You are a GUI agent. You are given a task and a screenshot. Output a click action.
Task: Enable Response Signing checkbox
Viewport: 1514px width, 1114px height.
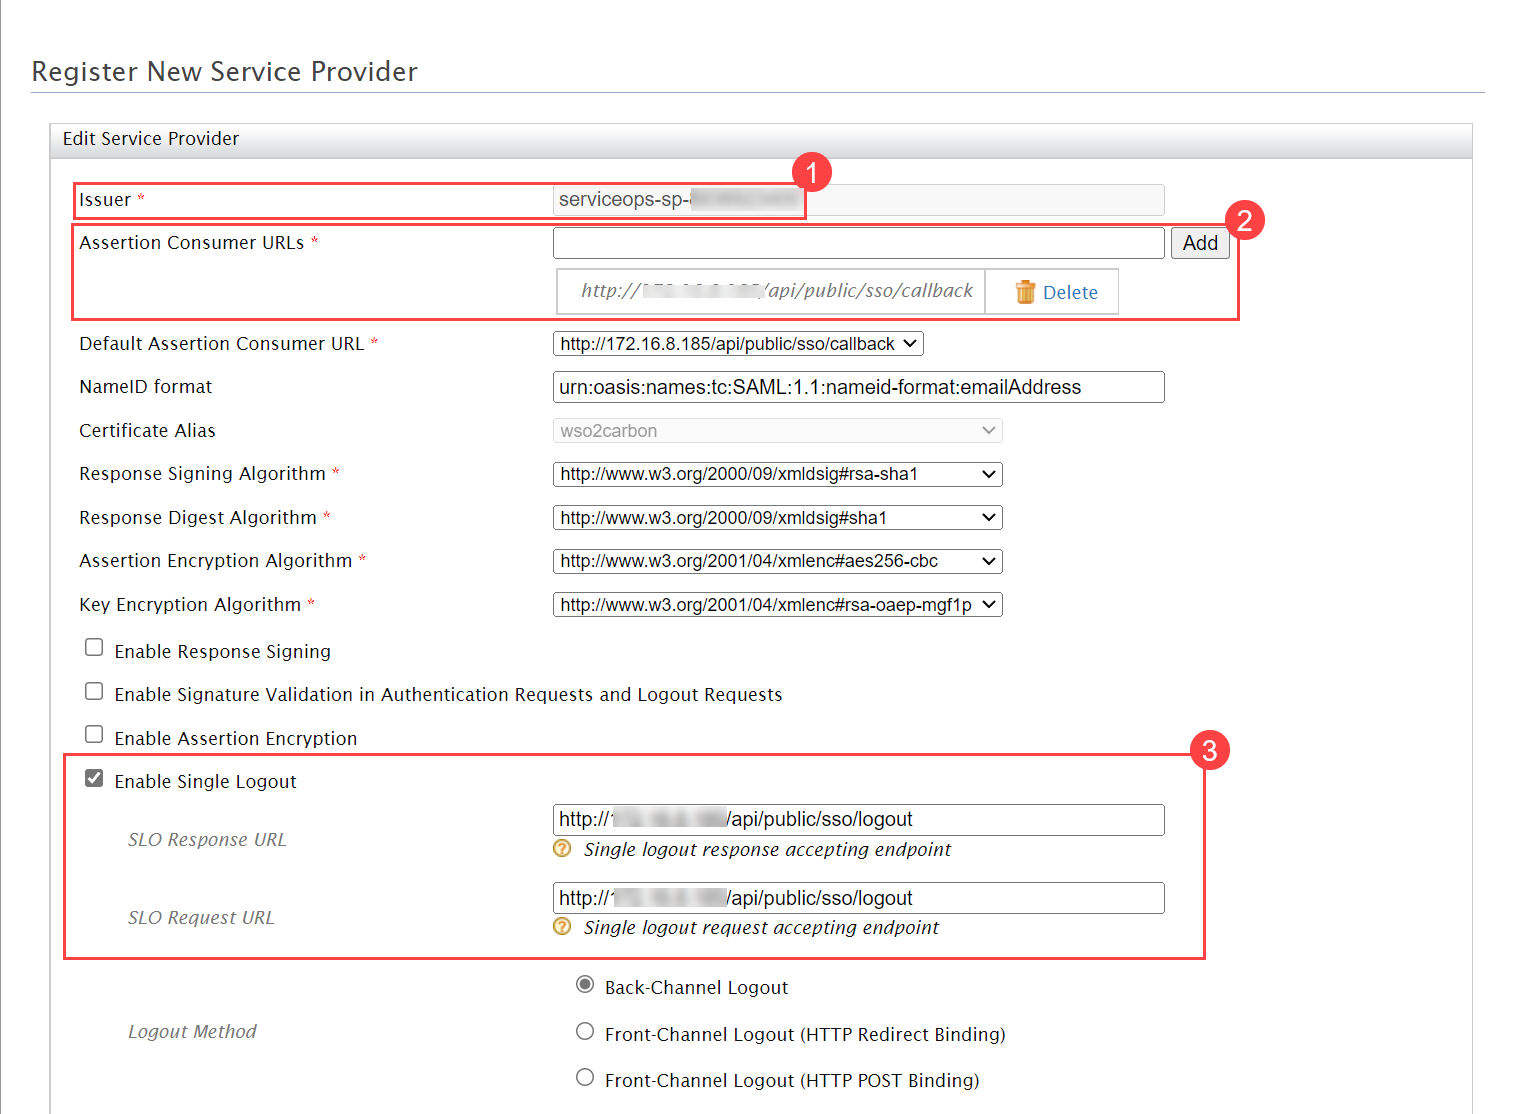coord(93,647)
